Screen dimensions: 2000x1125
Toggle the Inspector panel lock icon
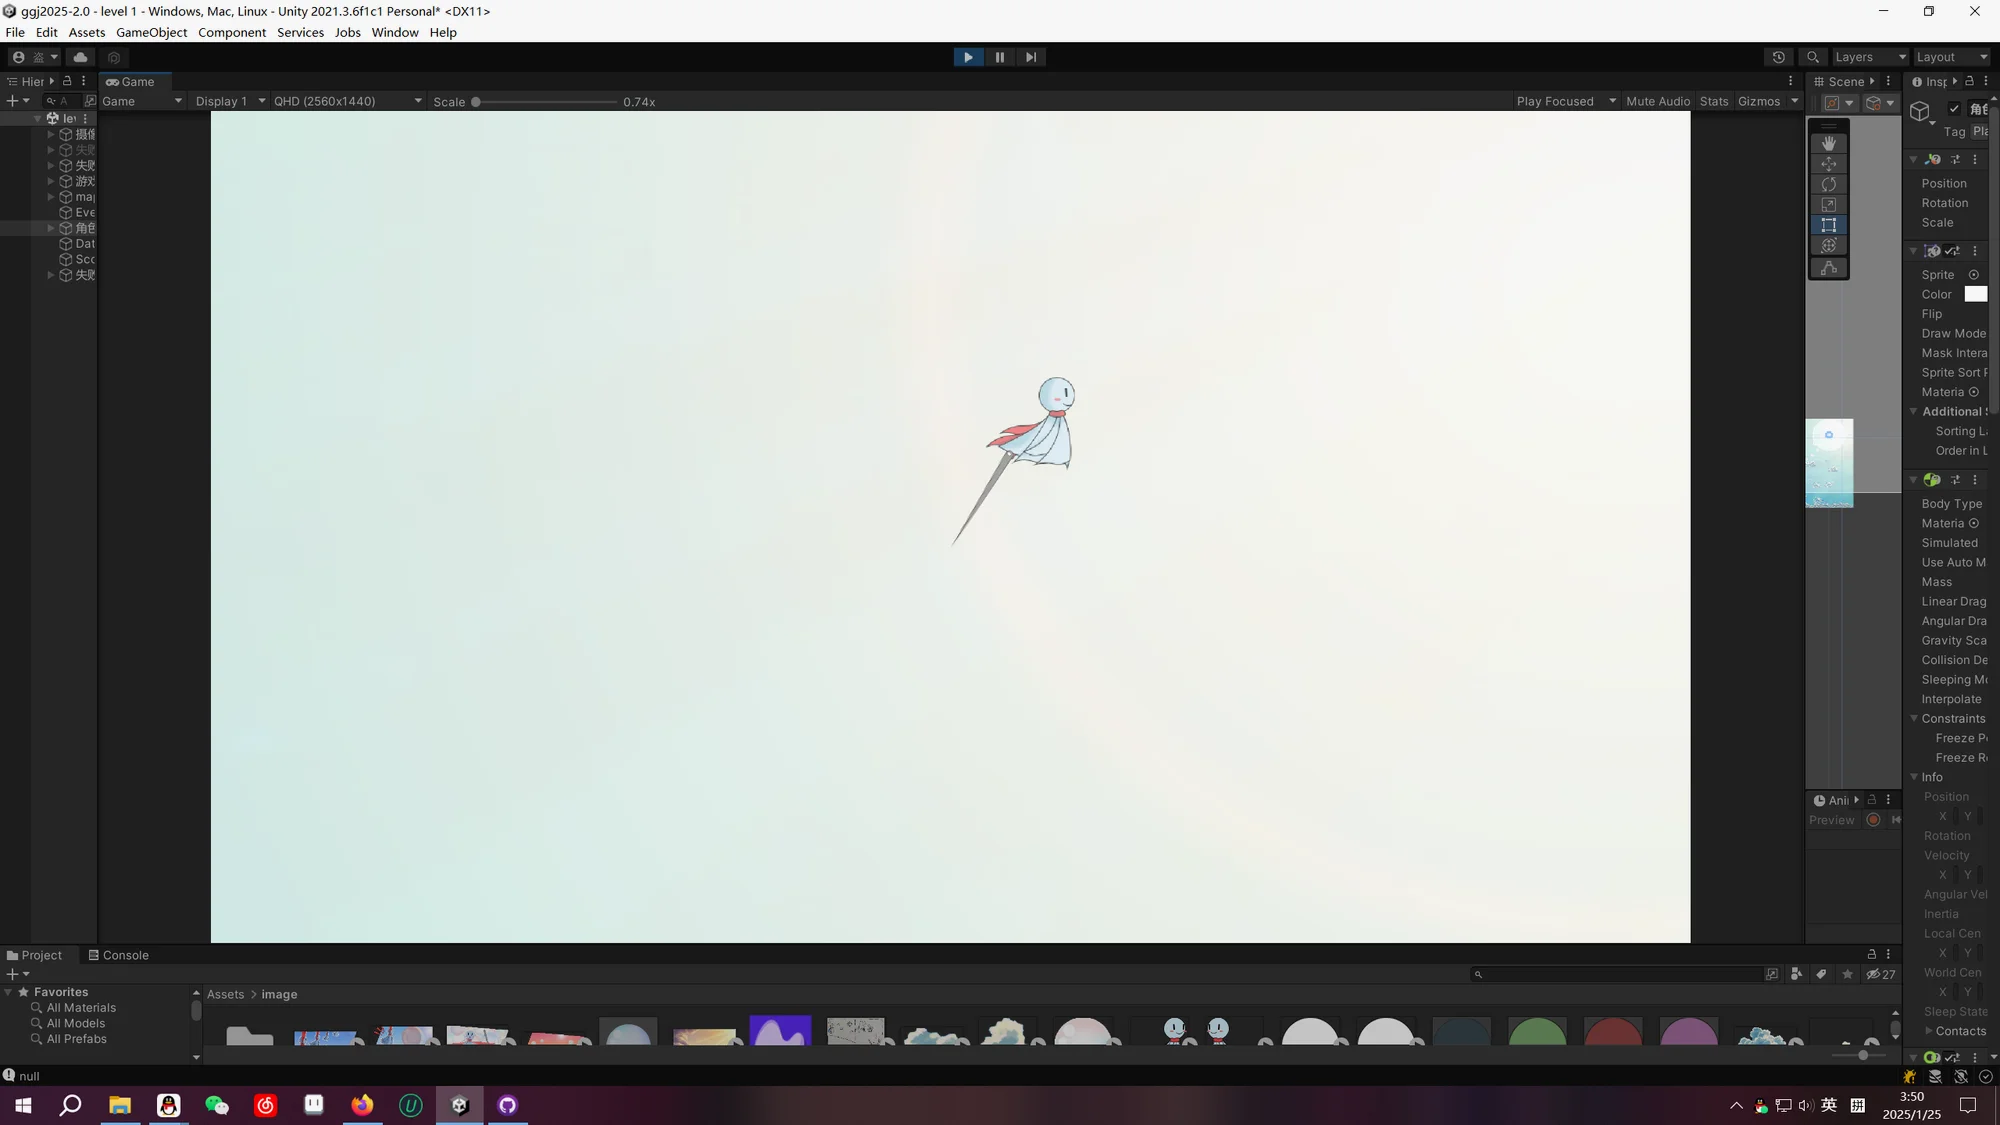1969,81
